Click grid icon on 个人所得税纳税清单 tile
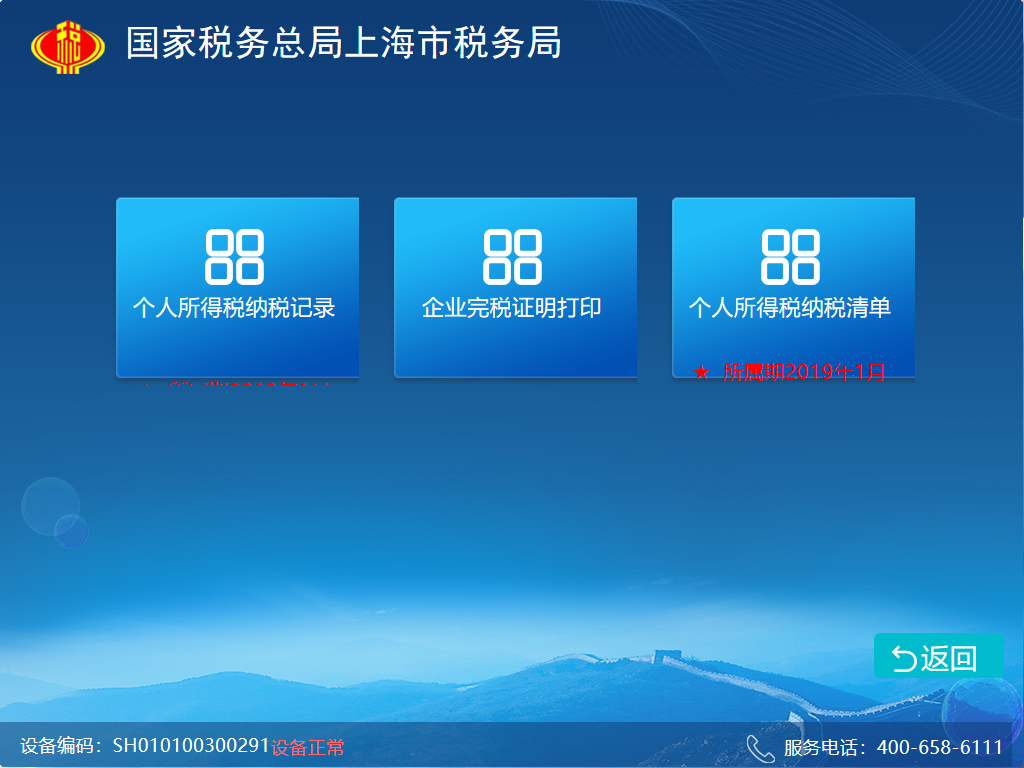 790,257
